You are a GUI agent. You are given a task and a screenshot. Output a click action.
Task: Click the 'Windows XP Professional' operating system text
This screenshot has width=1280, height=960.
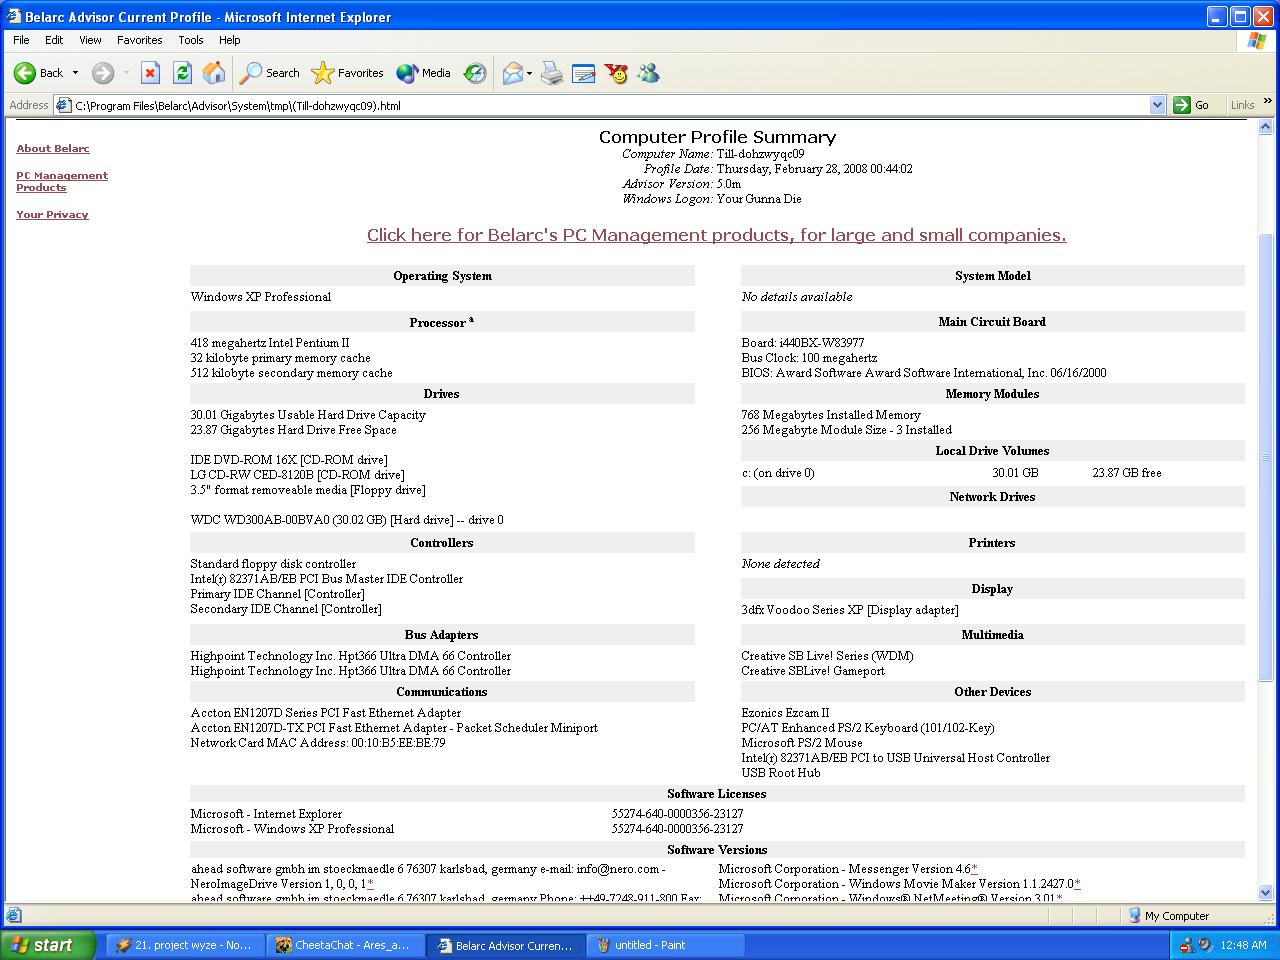[x=261, y=297]
